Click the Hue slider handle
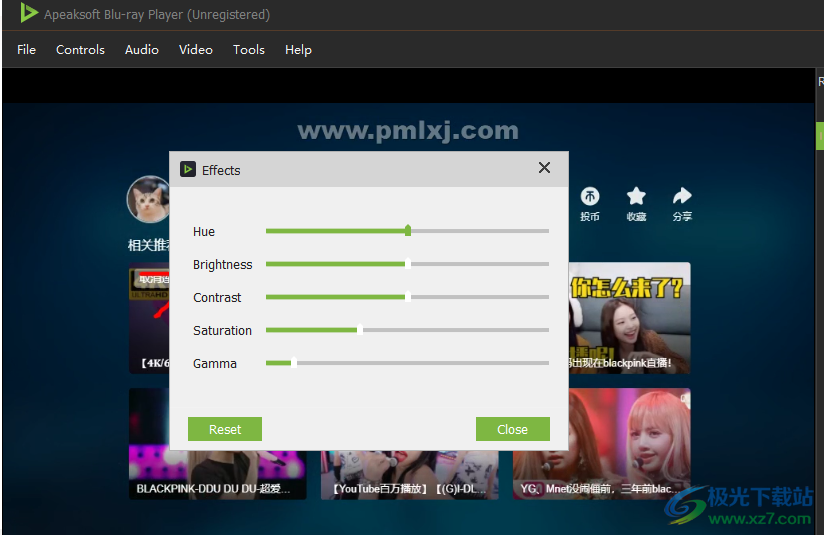This screenshot has width=824, height=535. click(x=408, y=231)
